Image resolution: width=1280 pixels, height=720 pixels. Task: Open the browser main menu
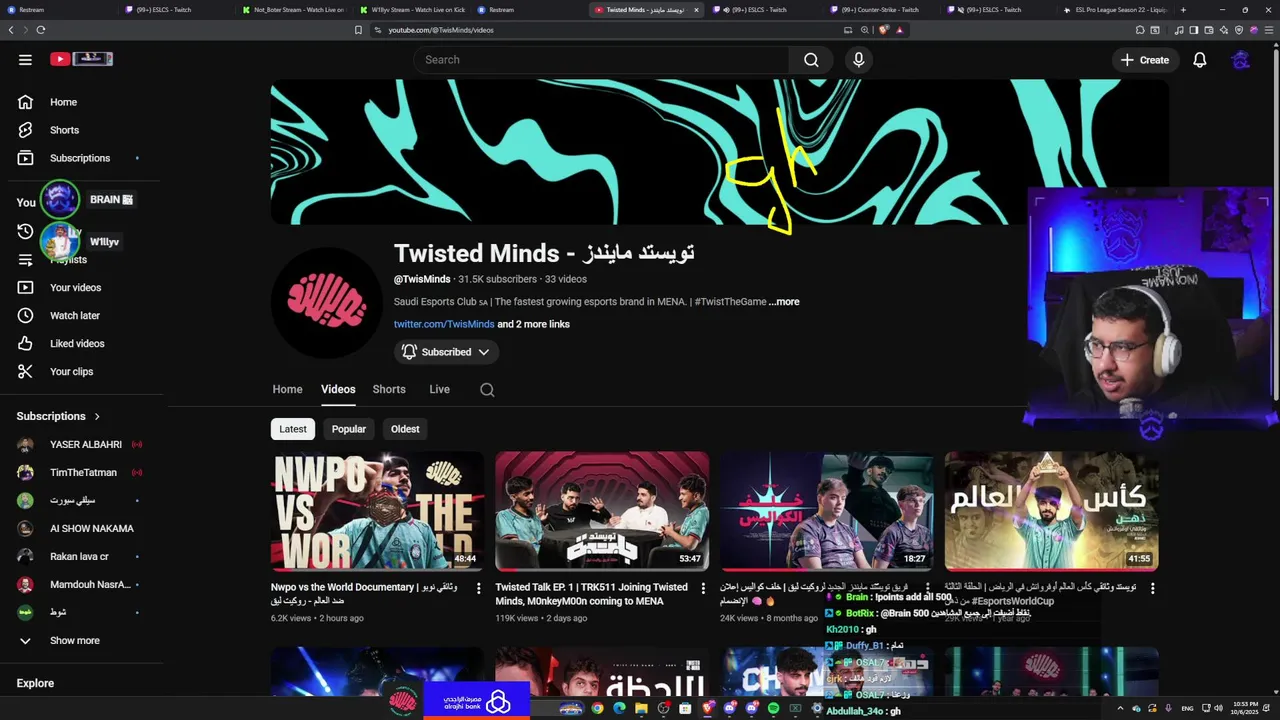point(1270,30)
